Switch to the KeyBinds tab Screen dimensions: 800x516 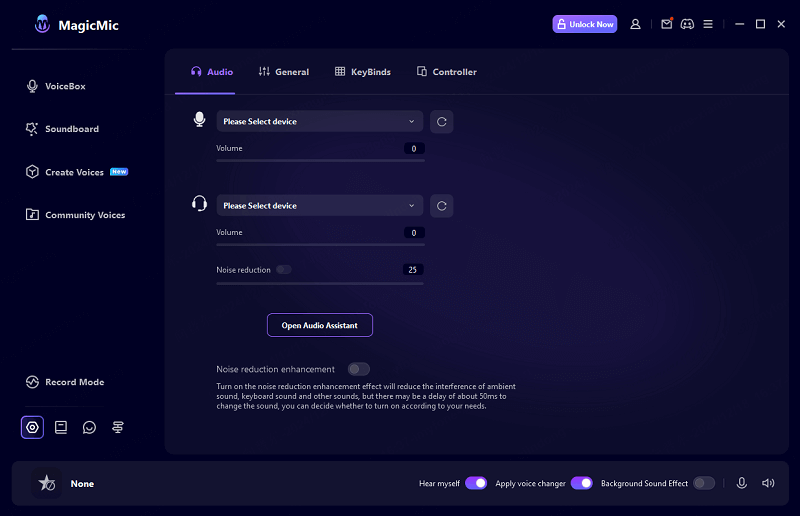(x=363, y=72)
